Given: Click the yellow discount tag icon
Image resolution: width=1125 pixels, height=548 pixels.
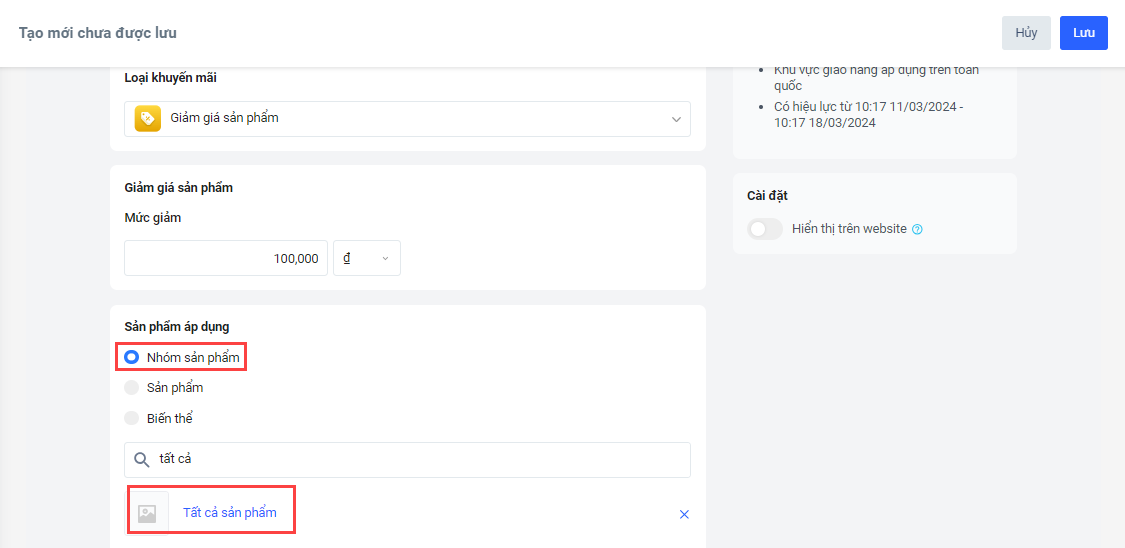Looking at the screenshot, I should tap(148, 118).
